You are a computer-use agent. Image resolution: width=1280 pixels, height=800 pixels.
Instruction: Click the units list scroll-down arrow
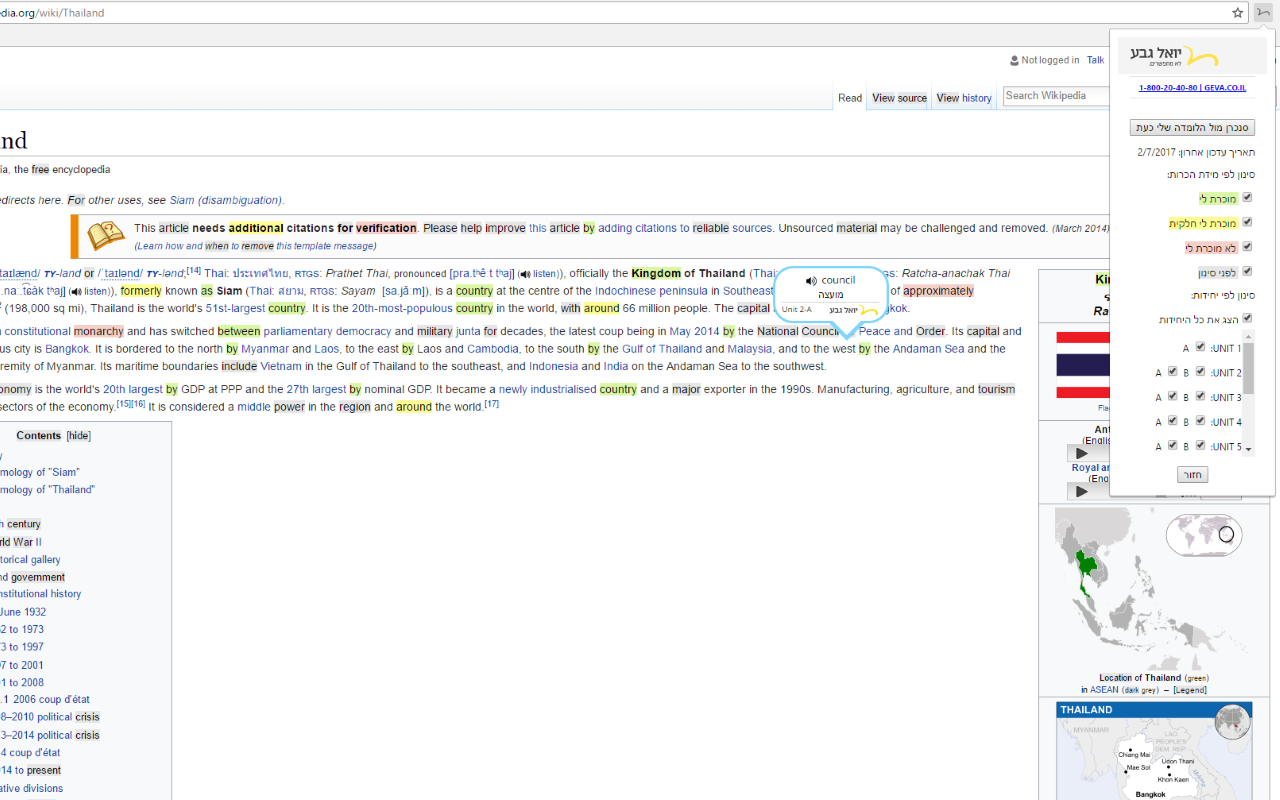(1247, 450)
